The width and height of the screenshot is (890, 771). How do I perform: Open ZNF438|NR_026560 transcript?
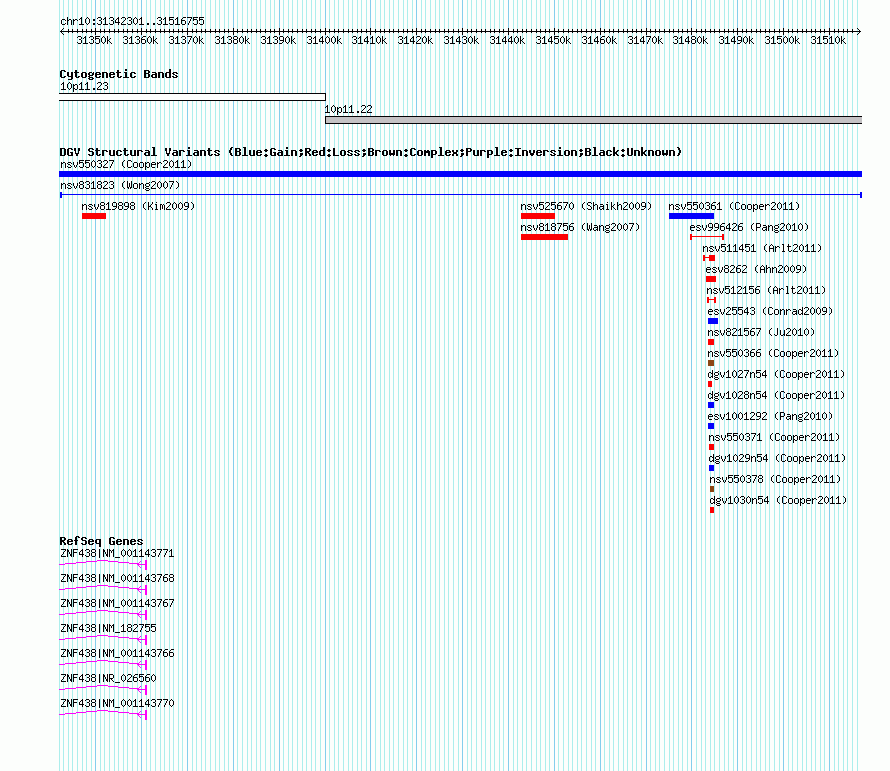click(x=103, y=689)
